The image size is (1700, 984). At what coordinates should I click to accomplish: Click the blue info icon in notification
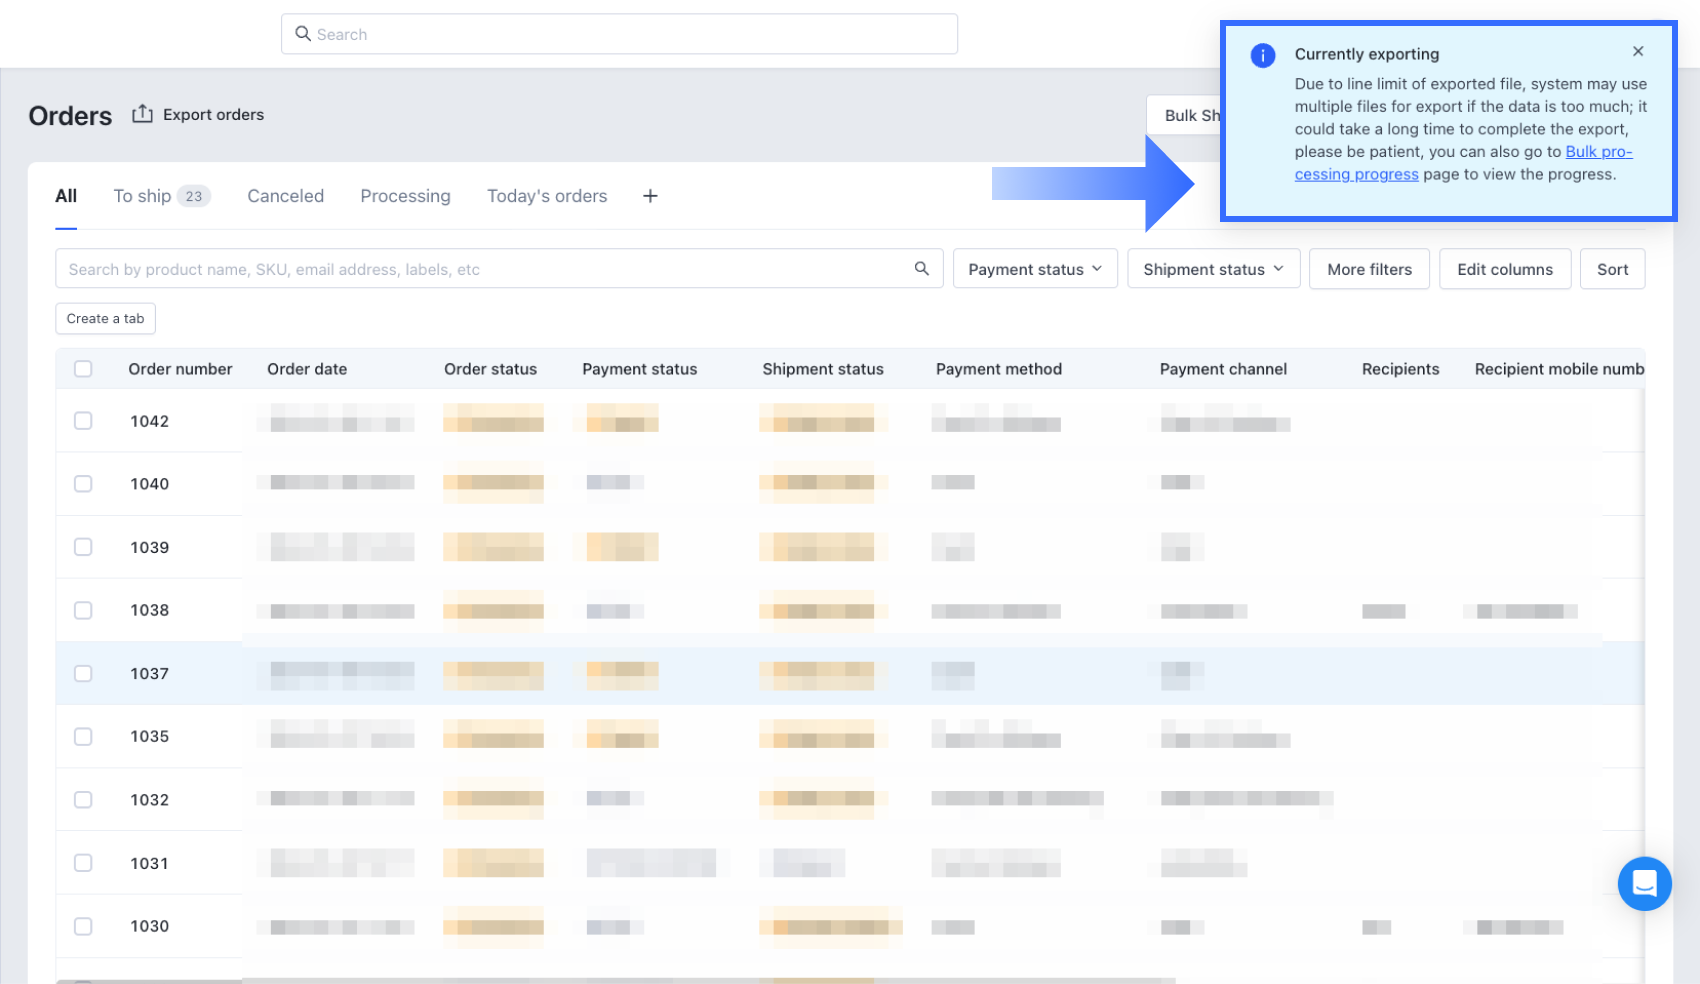click(1263, 56)
